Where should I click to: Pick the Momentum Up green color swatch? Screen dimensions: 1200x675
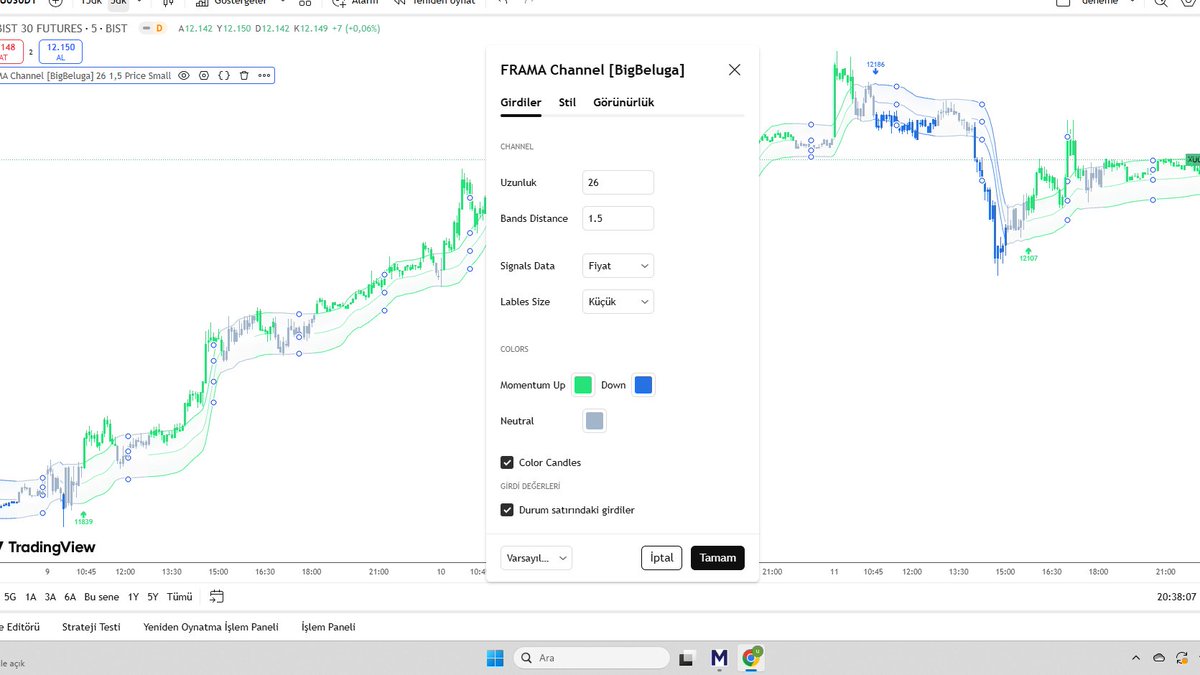[x=583, y=385]
